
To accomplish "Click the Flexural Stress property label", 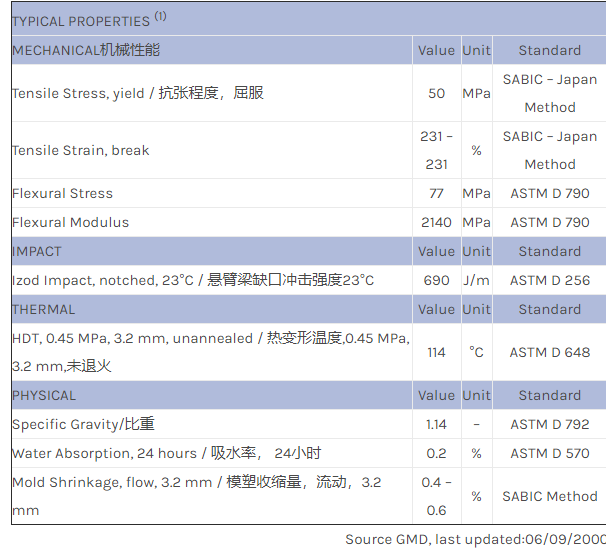I will click(x=62, y=193).
